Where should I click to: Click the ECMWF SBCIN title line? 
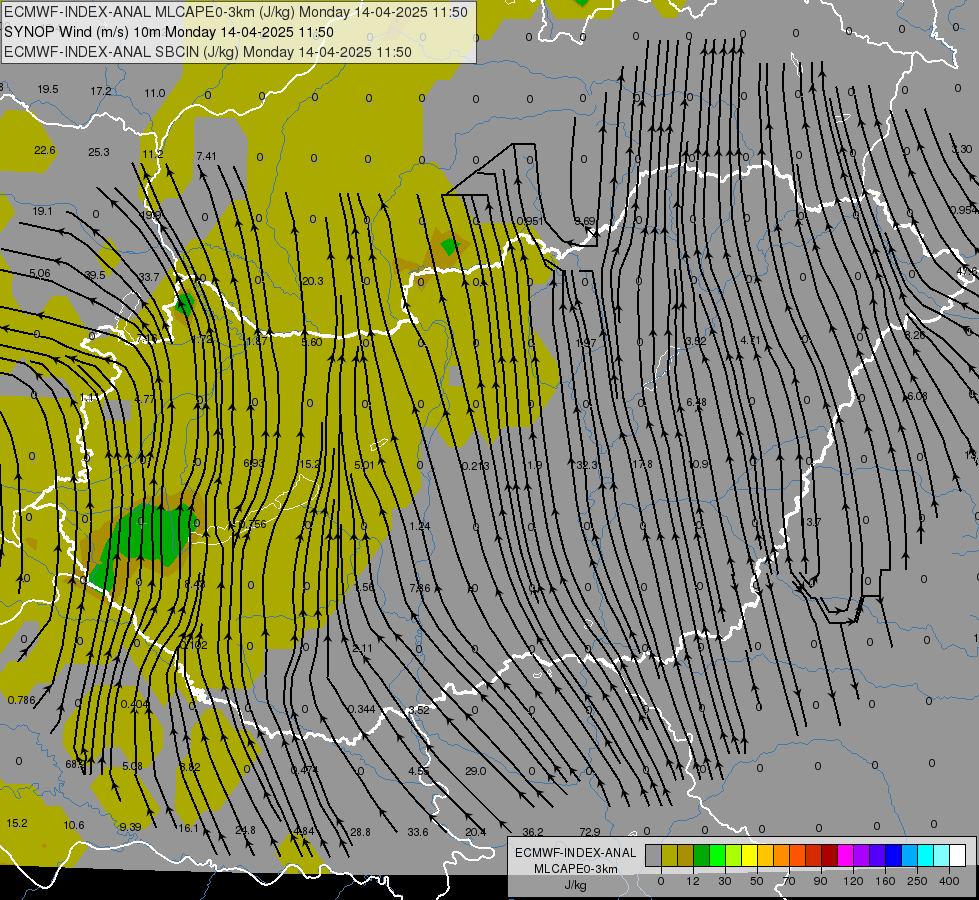208,52
